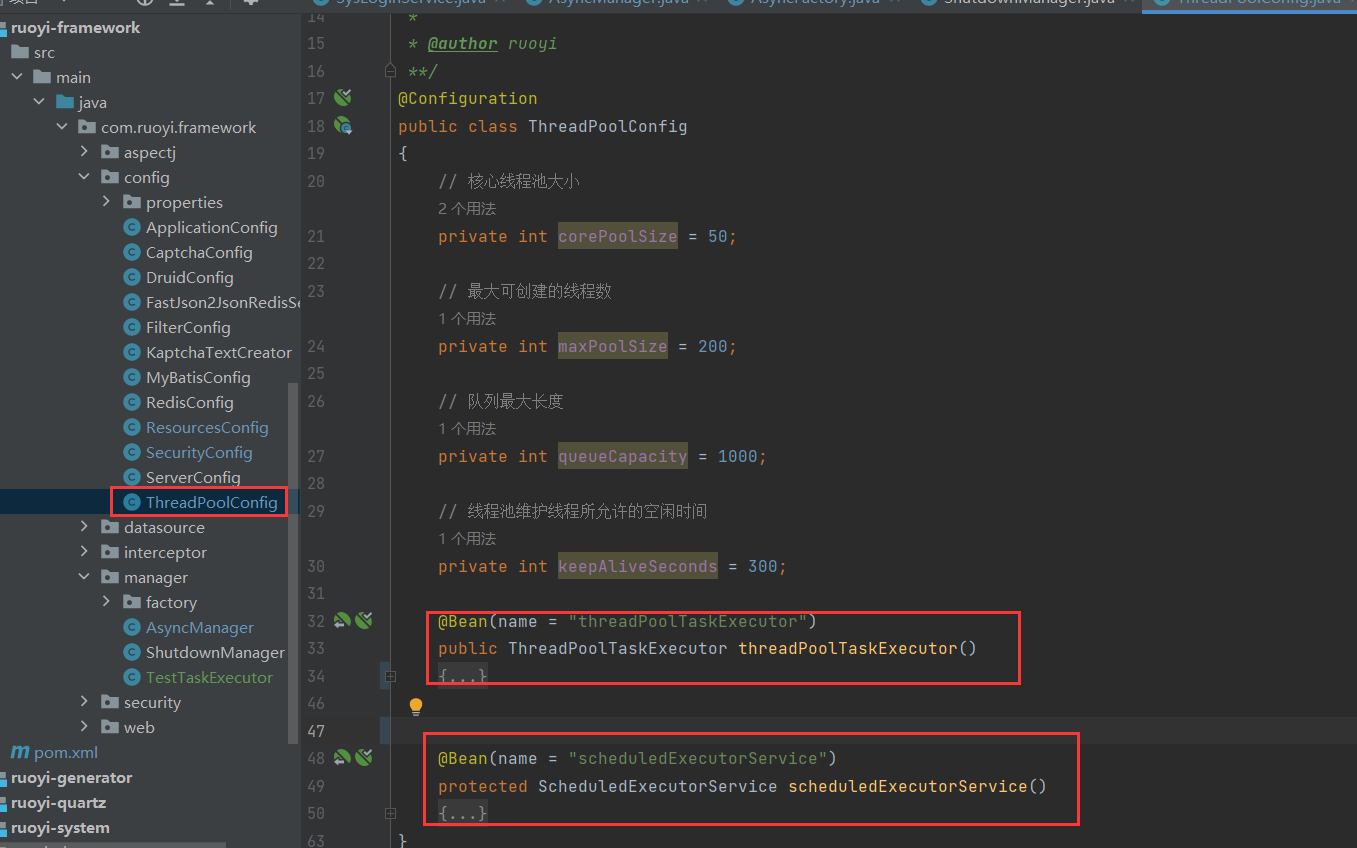Collapse the manager package
This screenshot has height=848, width=1357.
[85, 577]
